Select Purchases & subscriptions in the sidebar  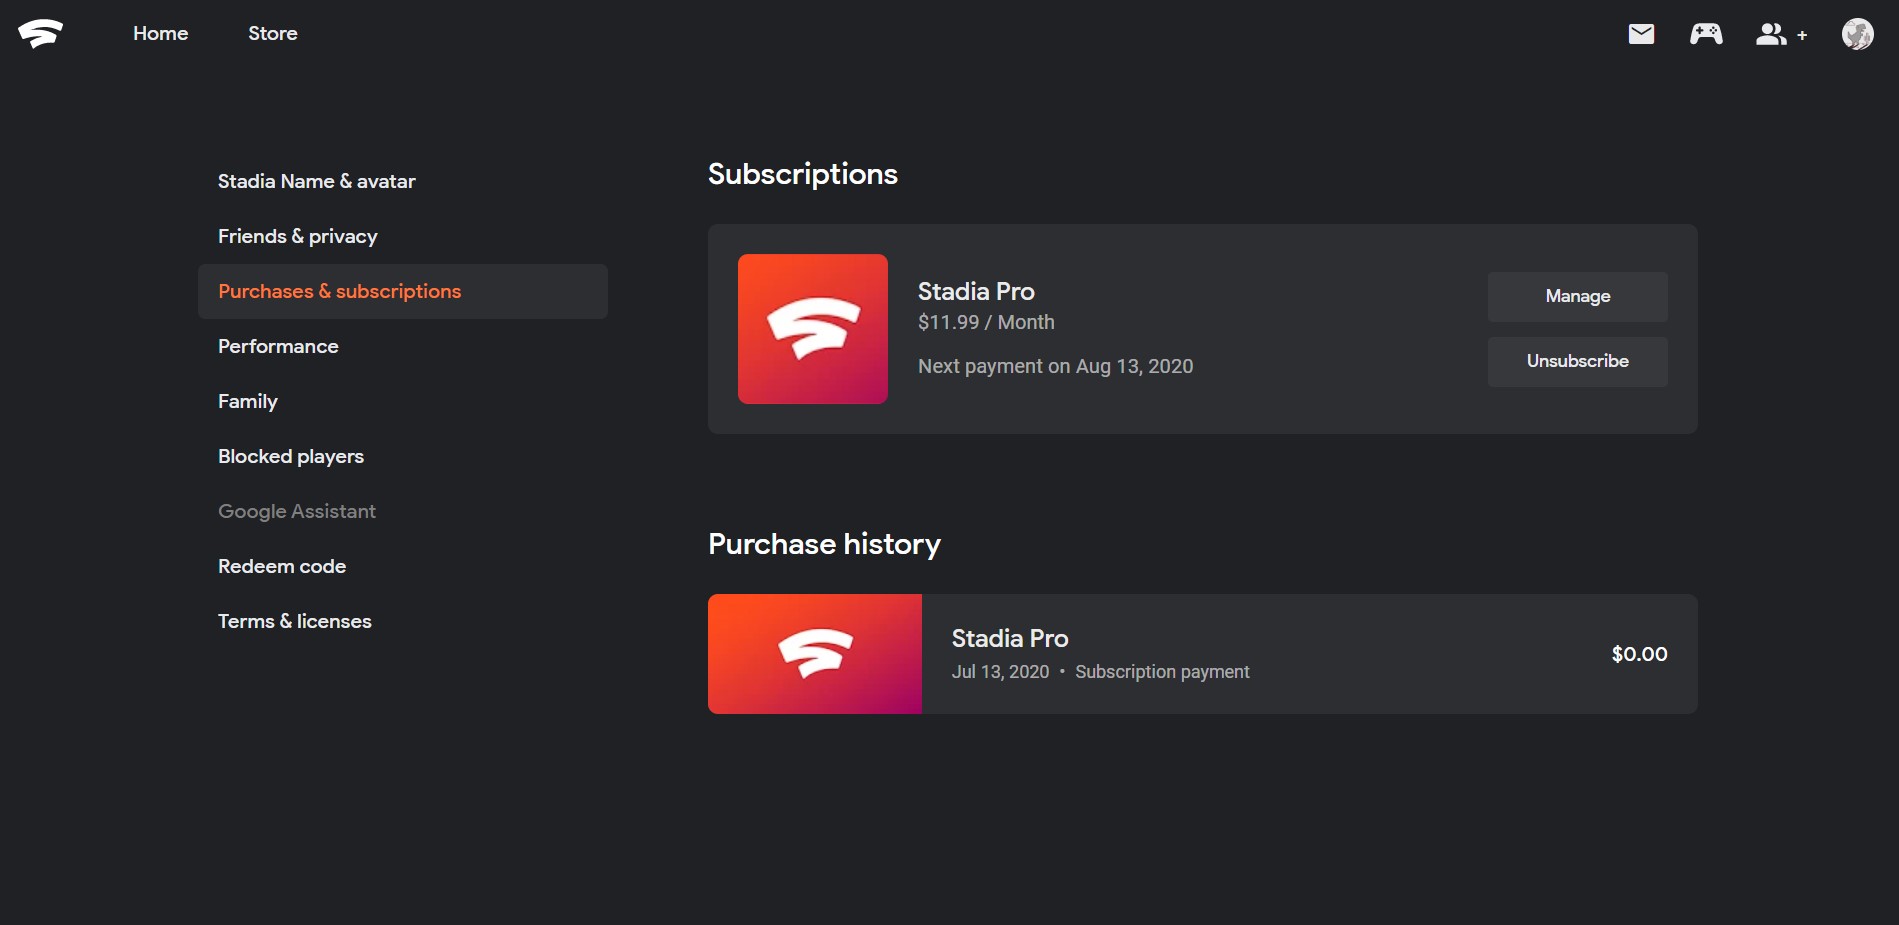coord(339,292)
